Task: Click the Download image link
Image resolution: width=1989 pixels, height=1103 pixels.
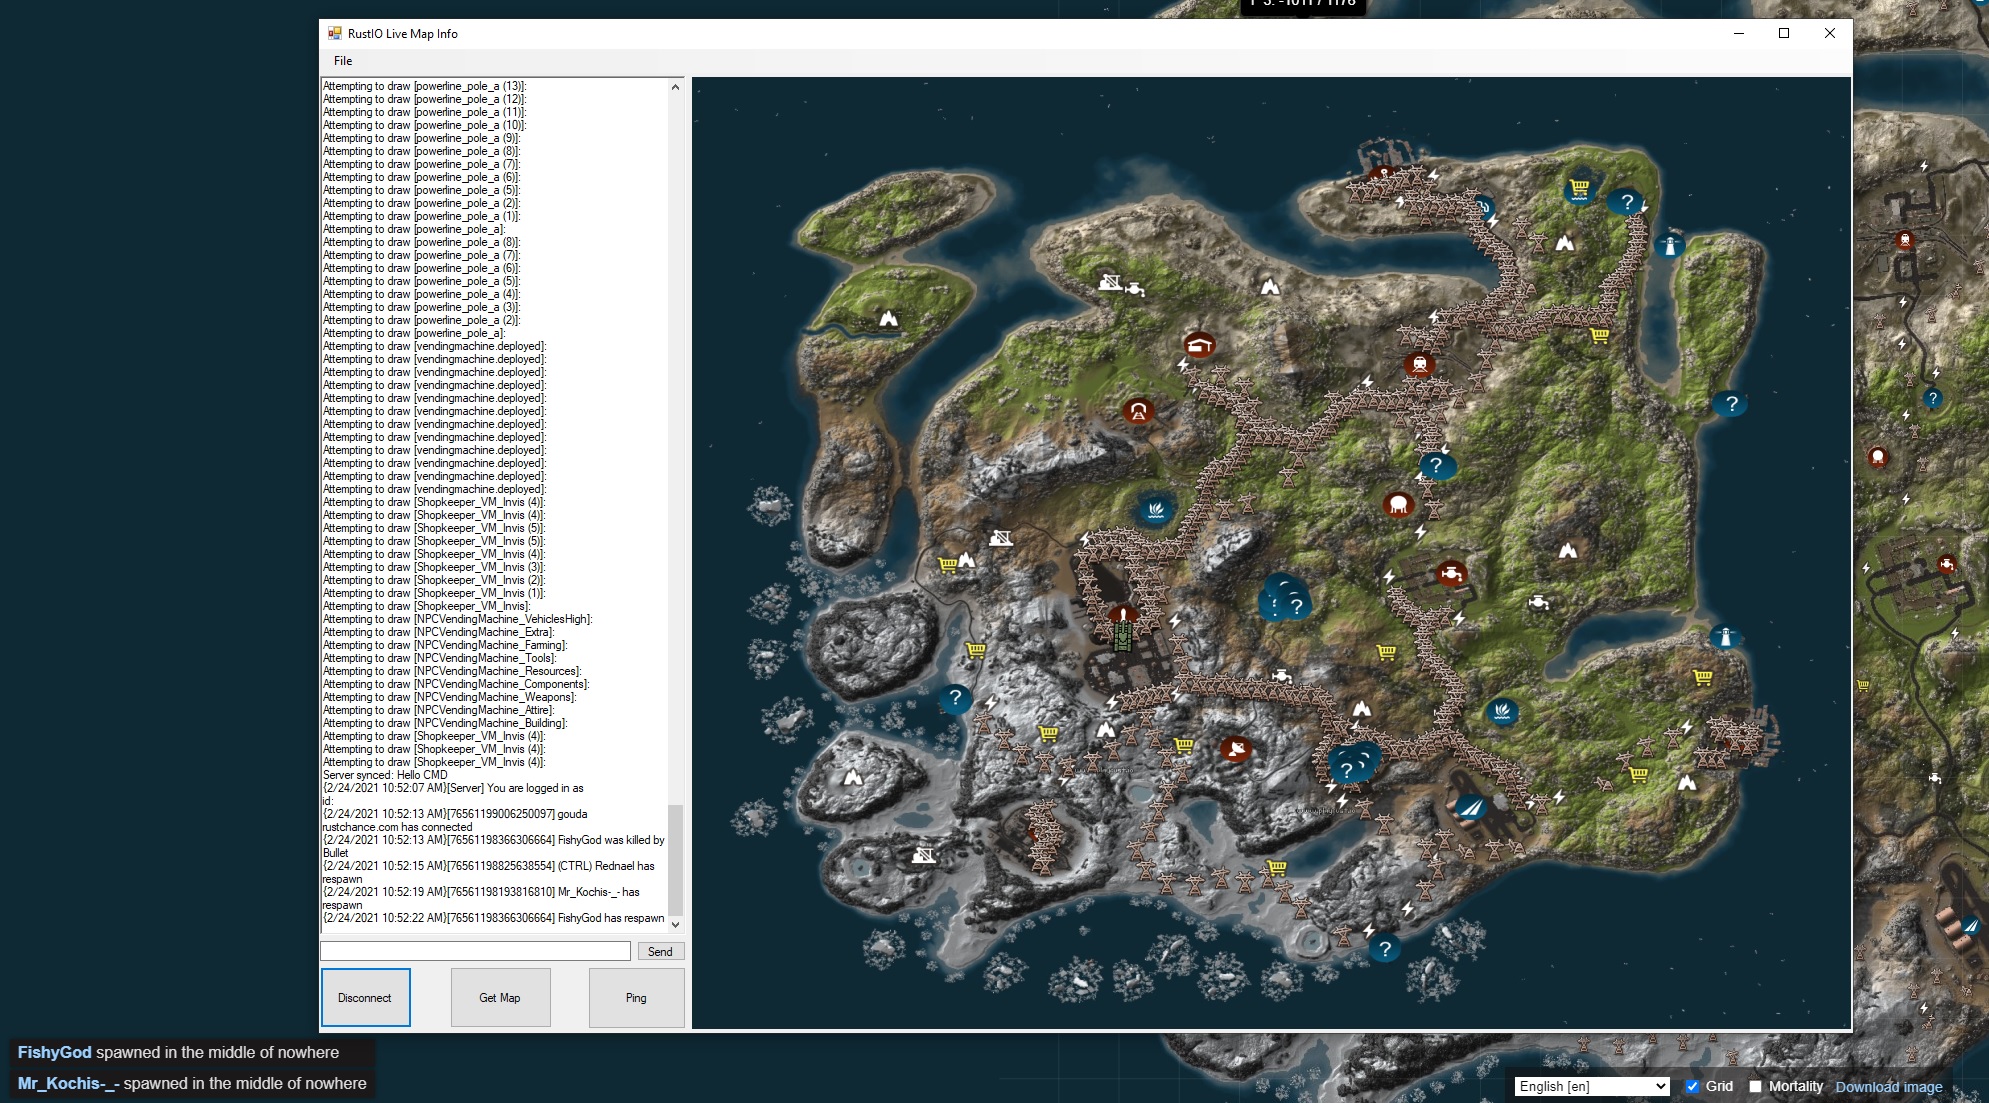Action: [x=1888, y=1086]
